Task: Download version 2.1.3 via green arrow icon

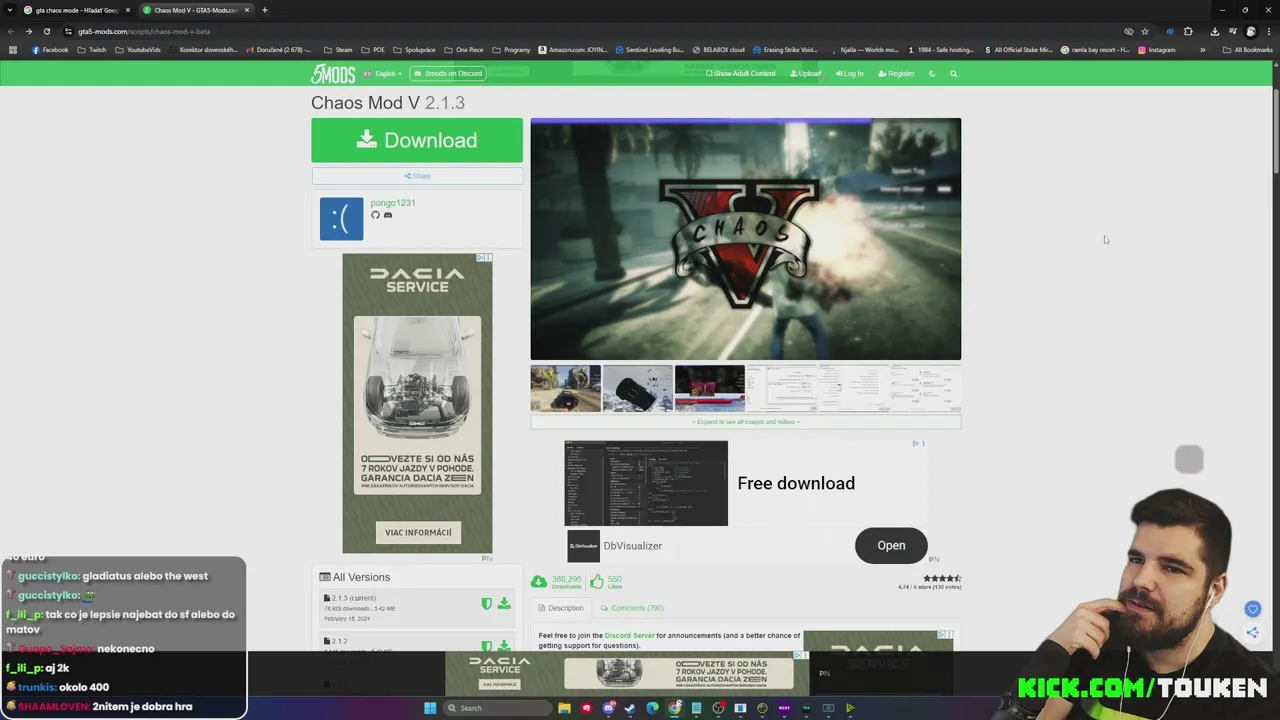Action: point(504,603)
